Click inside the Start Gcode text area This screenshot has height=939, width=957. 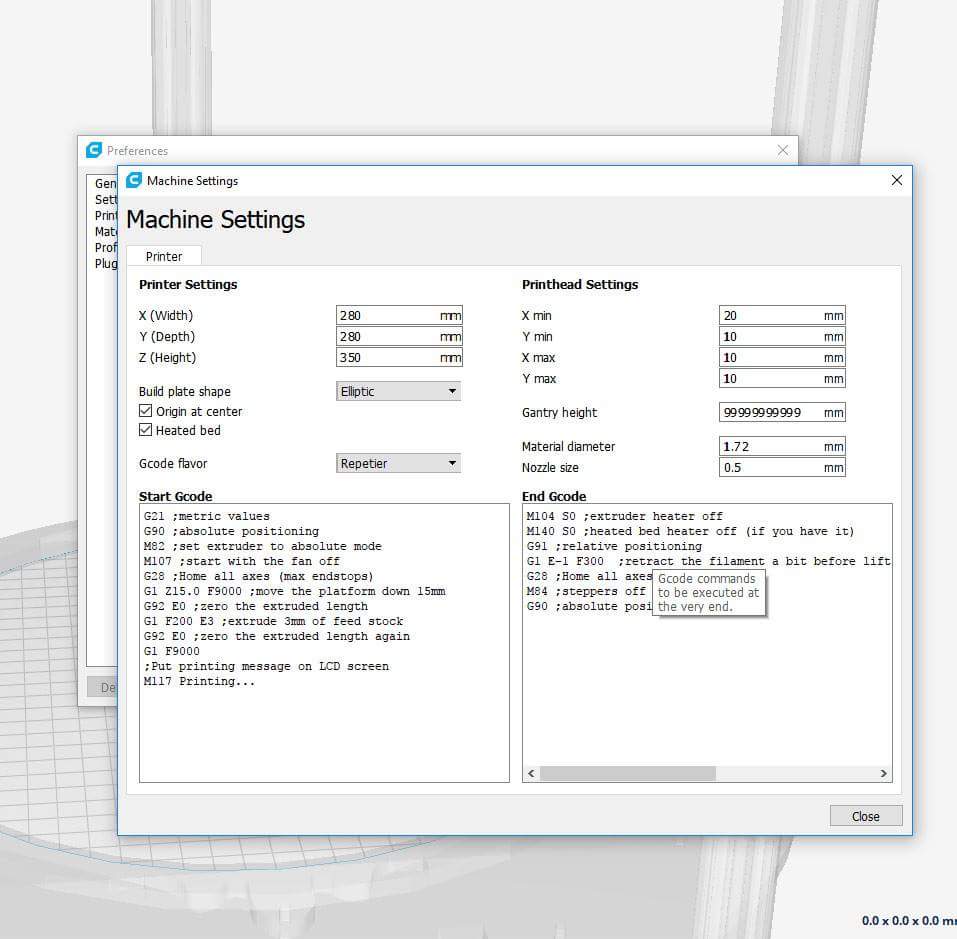click(x=324, y=730)
